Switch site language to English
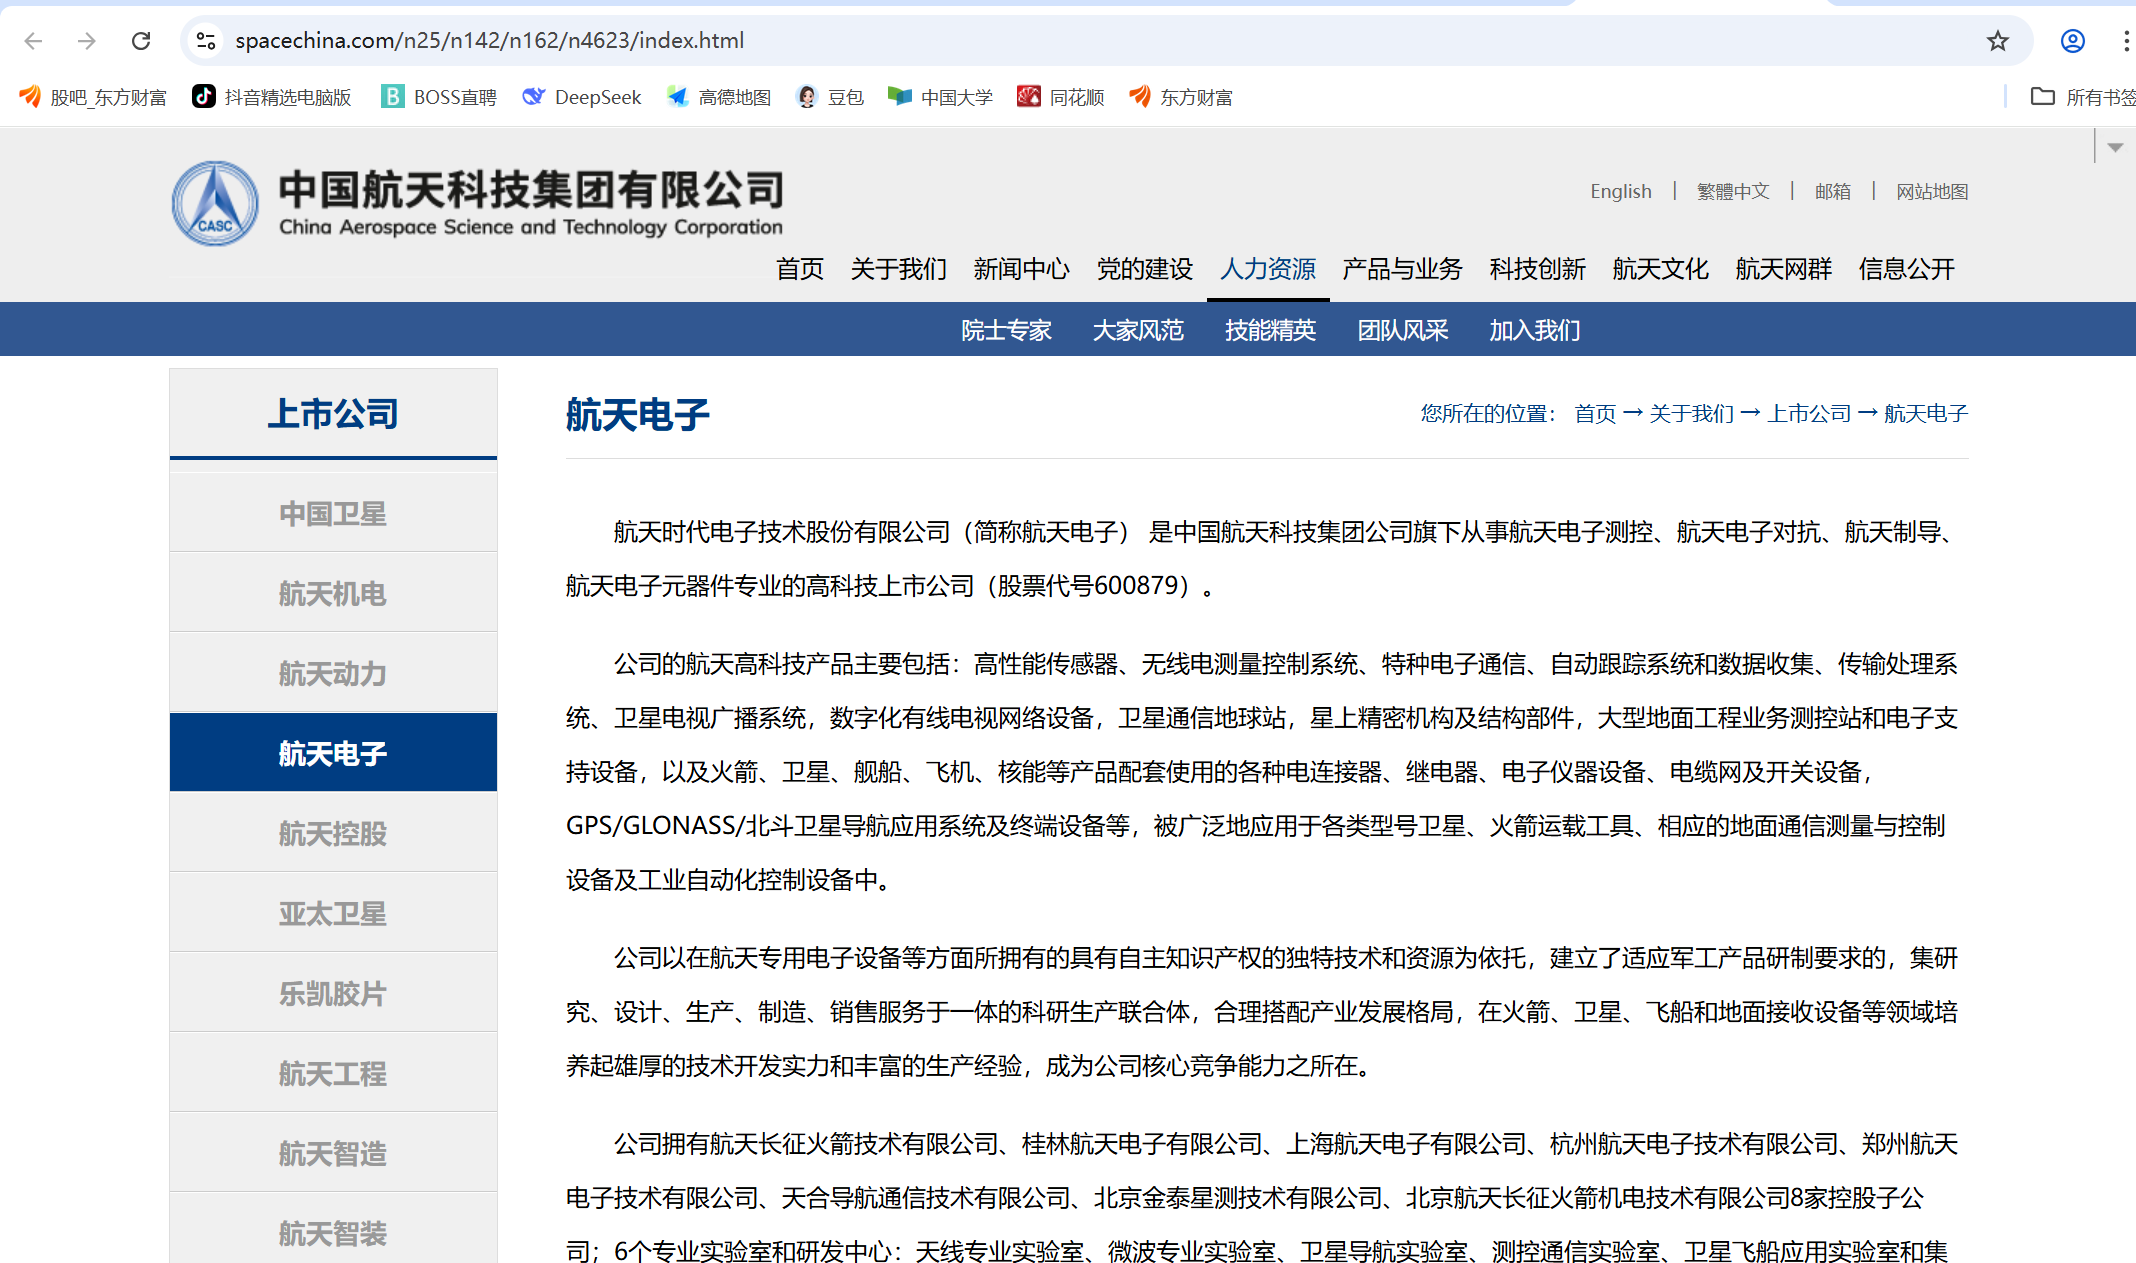2136x1263 pixels. tap(1620, 191)
